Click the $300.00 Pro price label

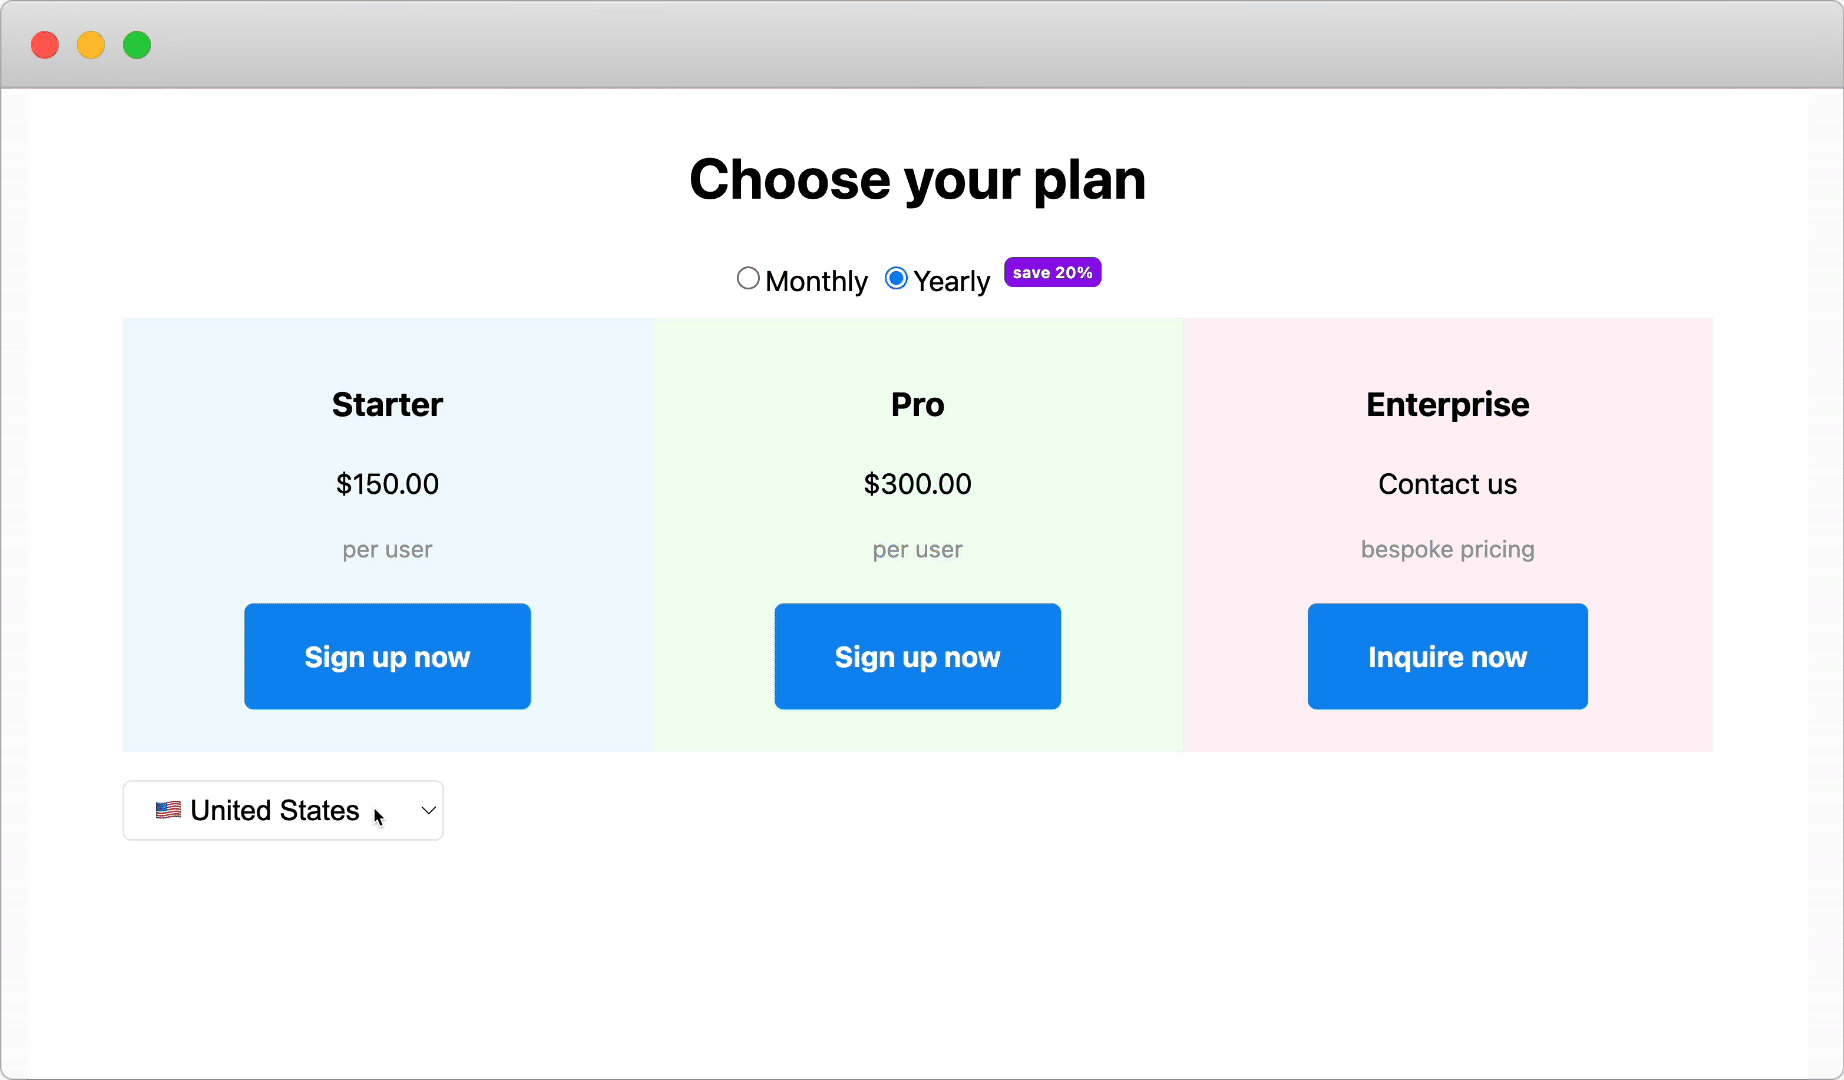(917, 484)
